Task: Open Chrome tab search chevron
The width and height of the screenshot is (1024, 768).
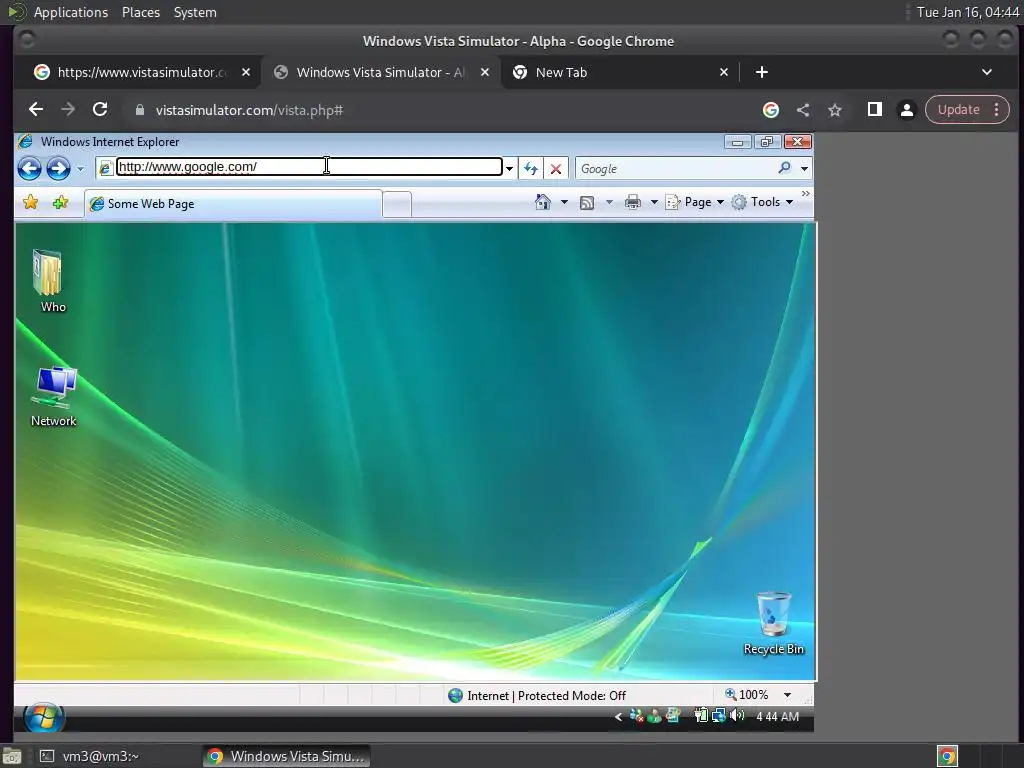Action: tap(987, 72)
